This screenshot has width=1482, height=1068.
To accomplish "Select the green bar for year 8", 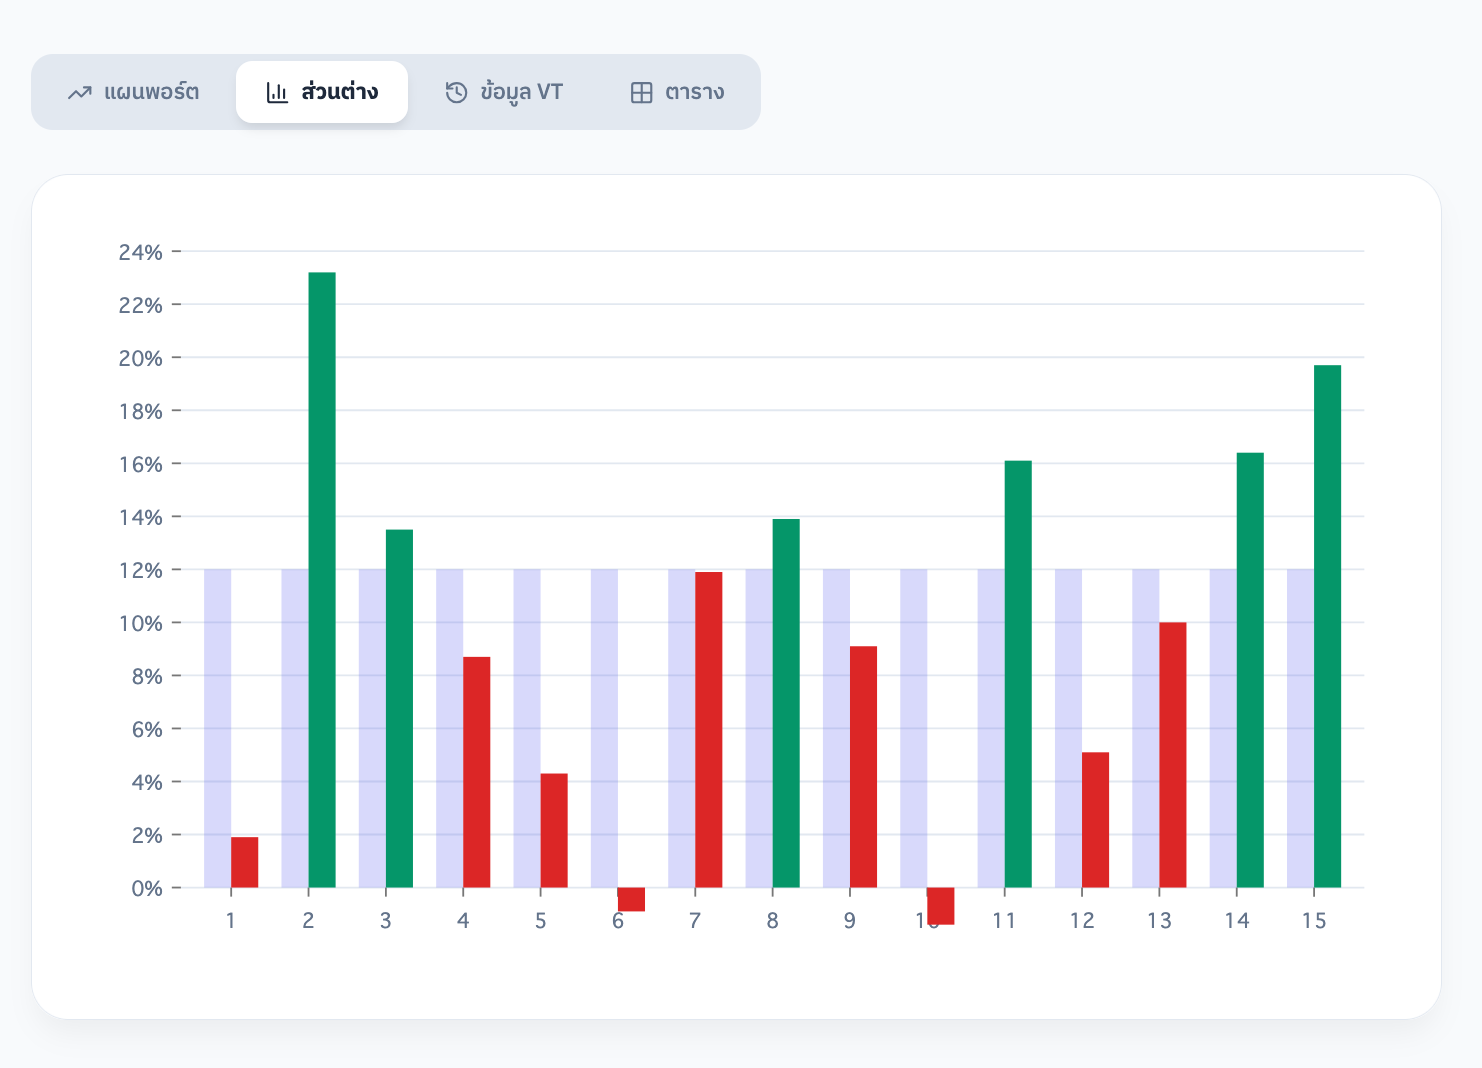I will (786, 703).
